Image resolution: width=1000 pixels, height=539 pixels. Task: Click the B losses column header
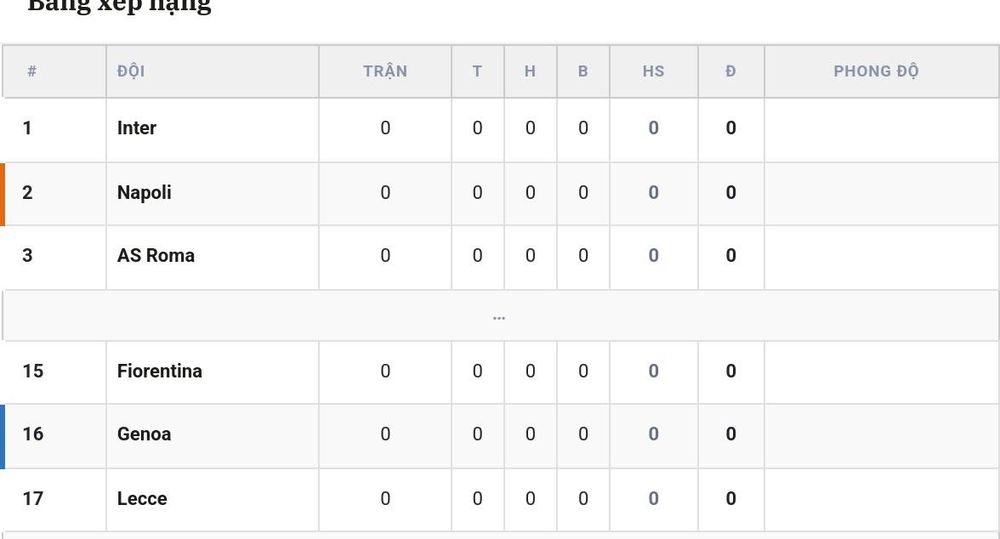coord(583,71)
